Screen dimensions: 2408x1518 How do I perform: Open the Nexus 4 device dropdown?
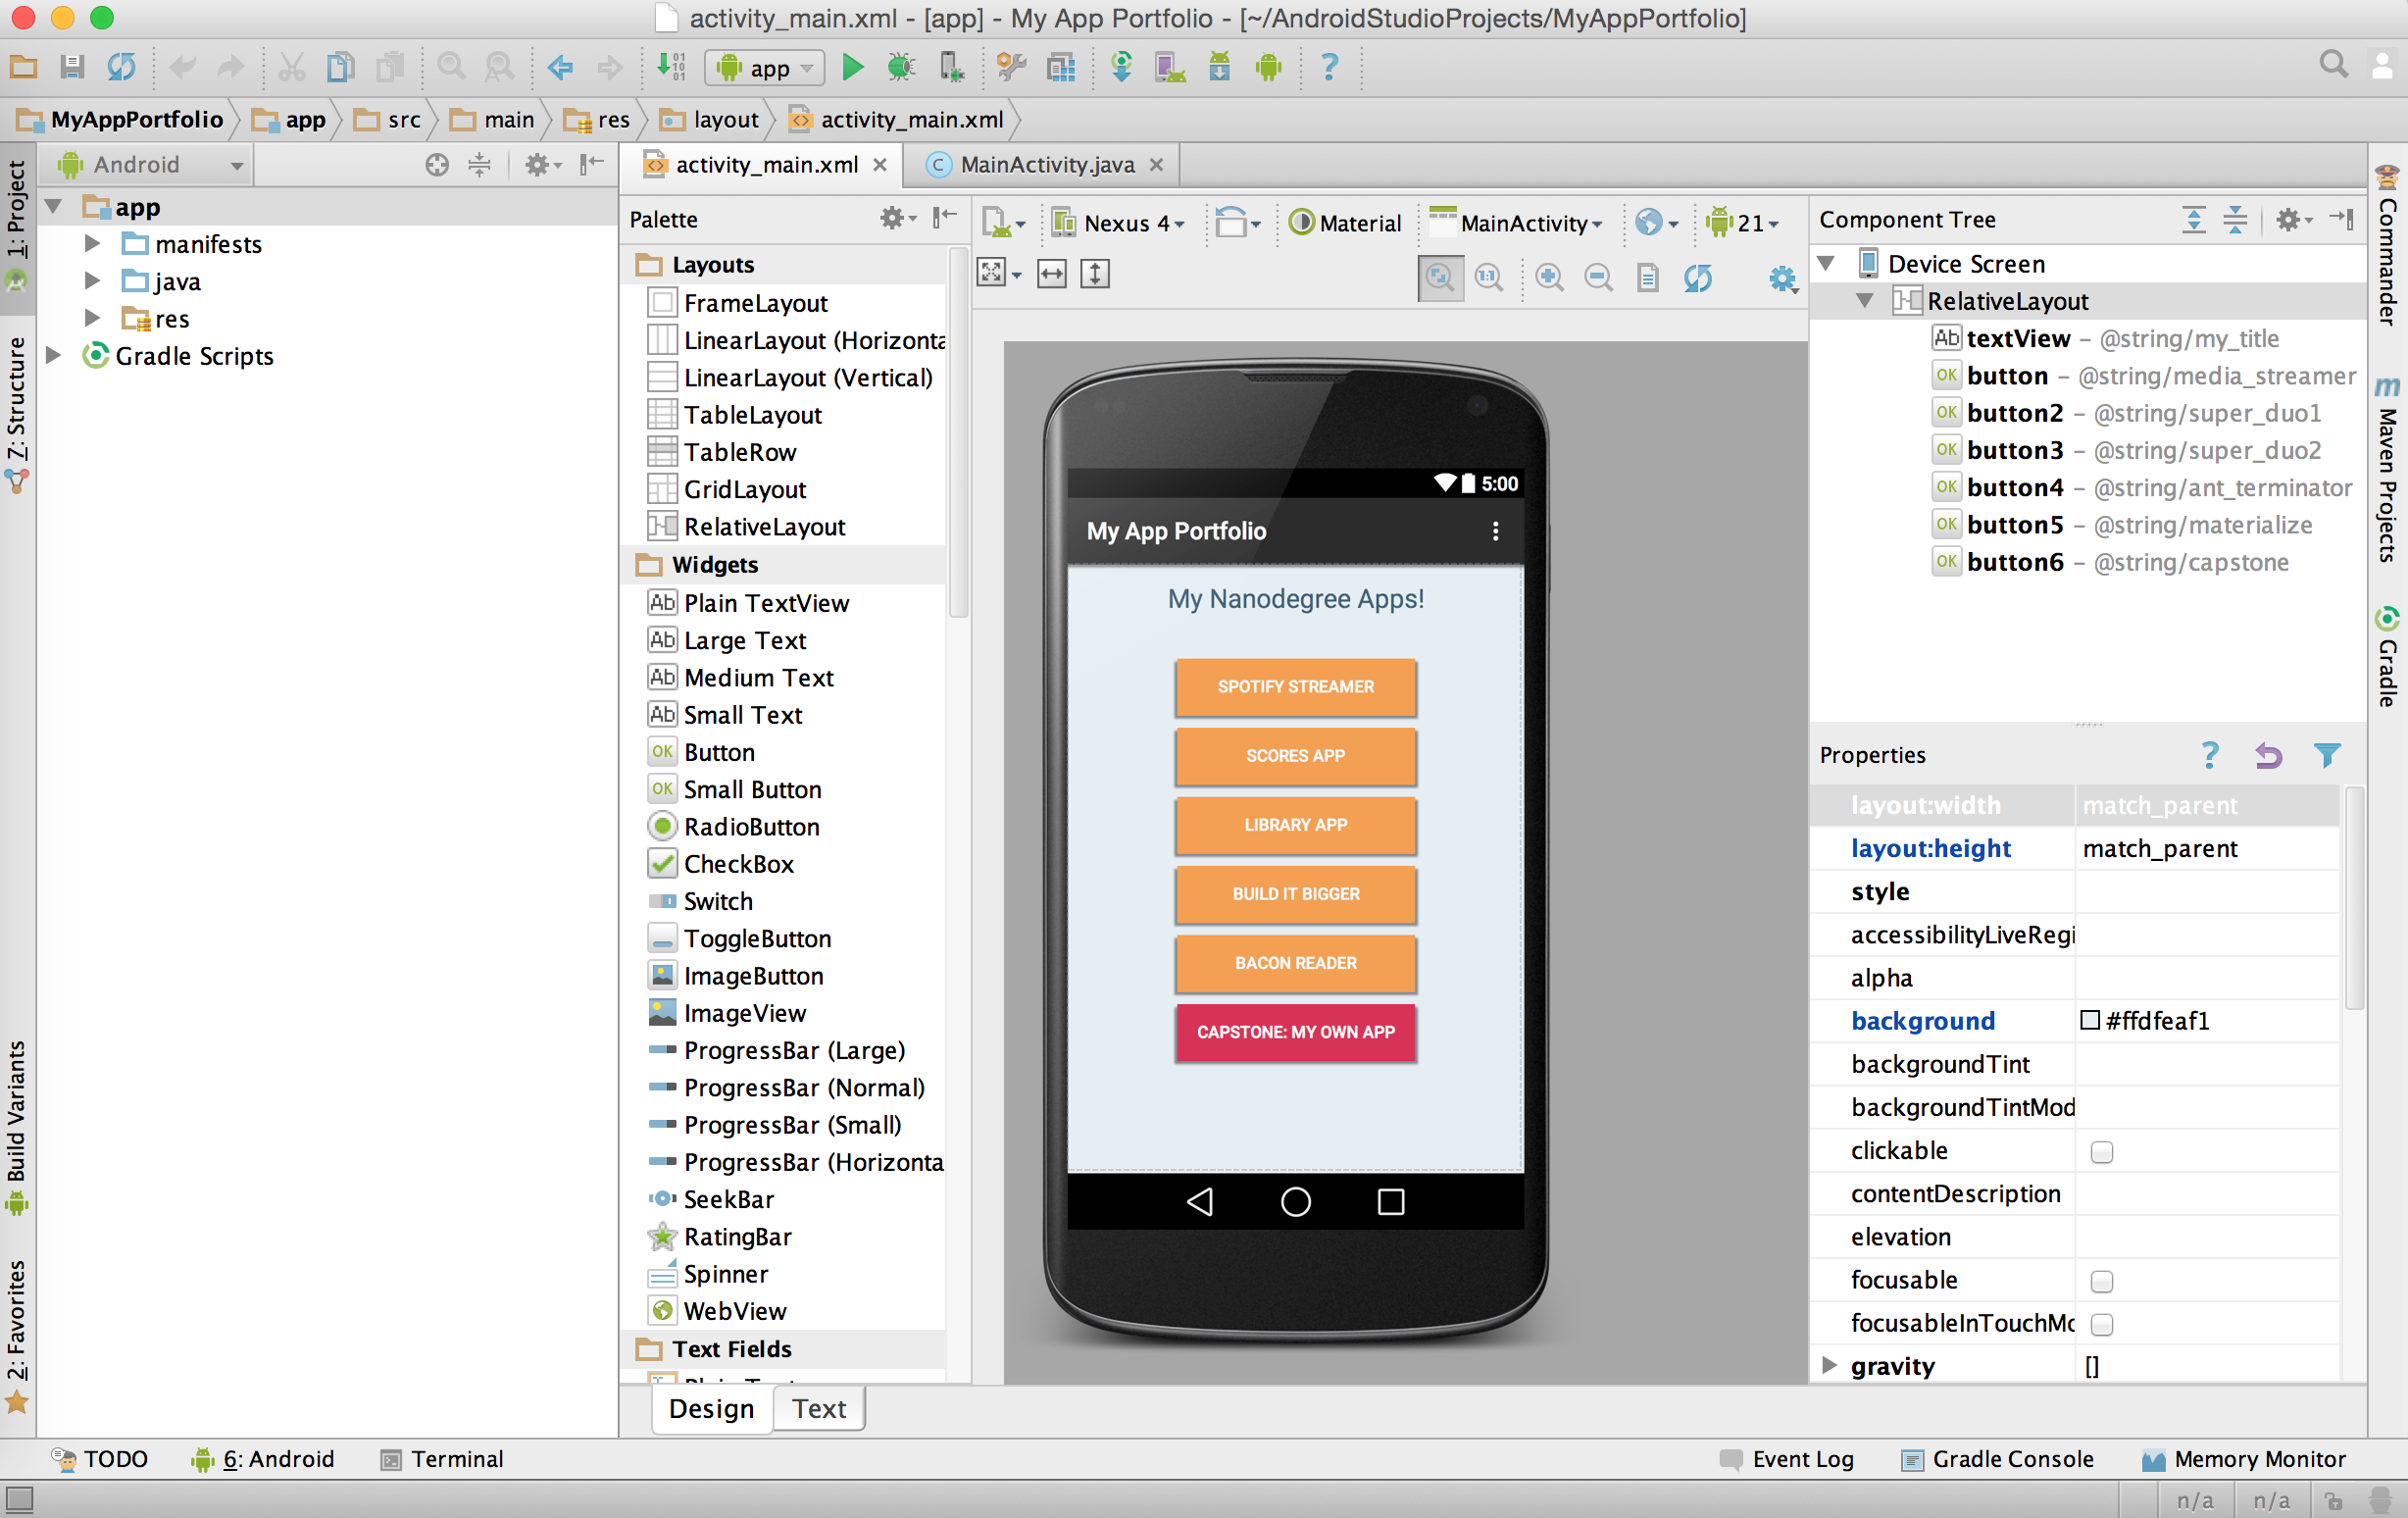point(1117,223)
